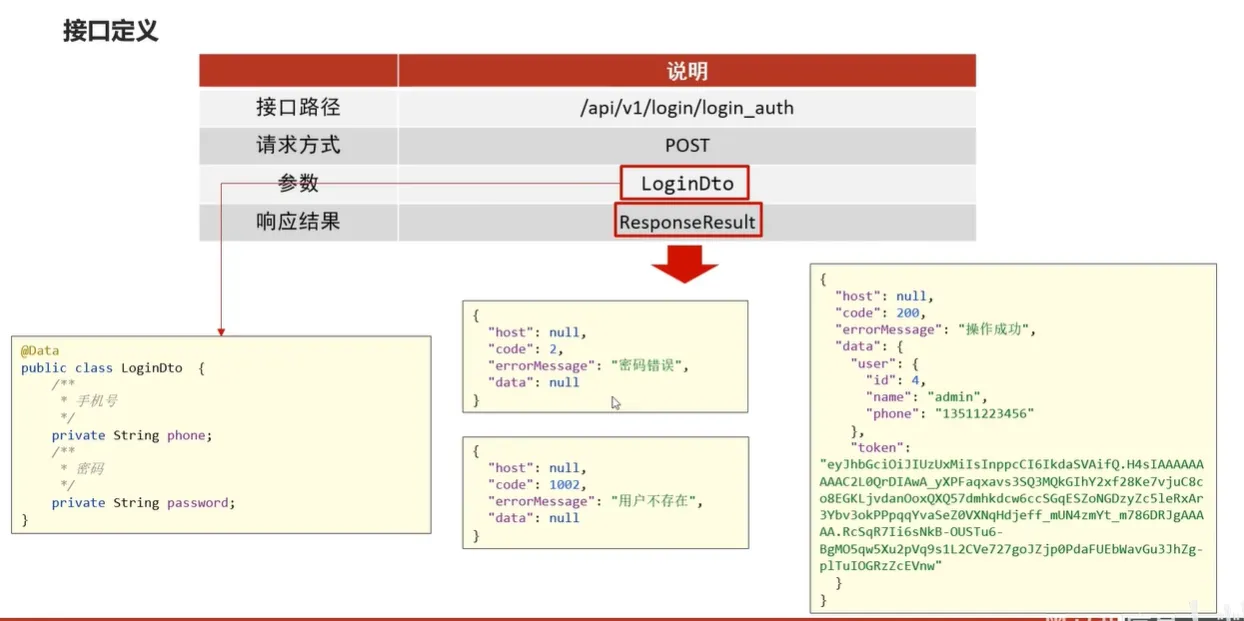Click the private String phone line
The width and height of the screenshot is (1244, 621).
132,436
